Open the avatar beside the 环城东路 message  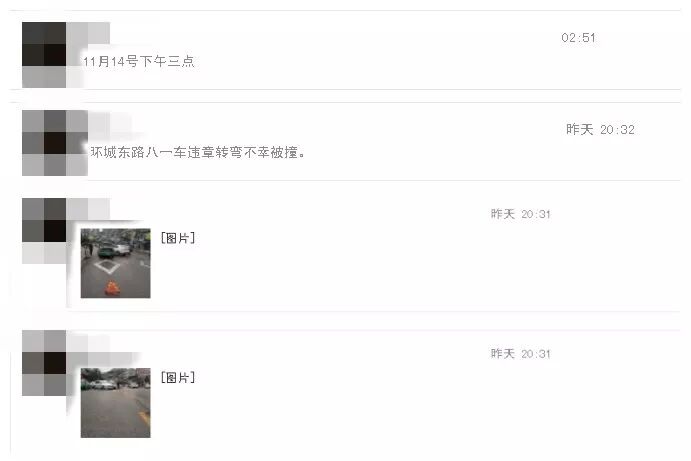[x=55, y=143]
